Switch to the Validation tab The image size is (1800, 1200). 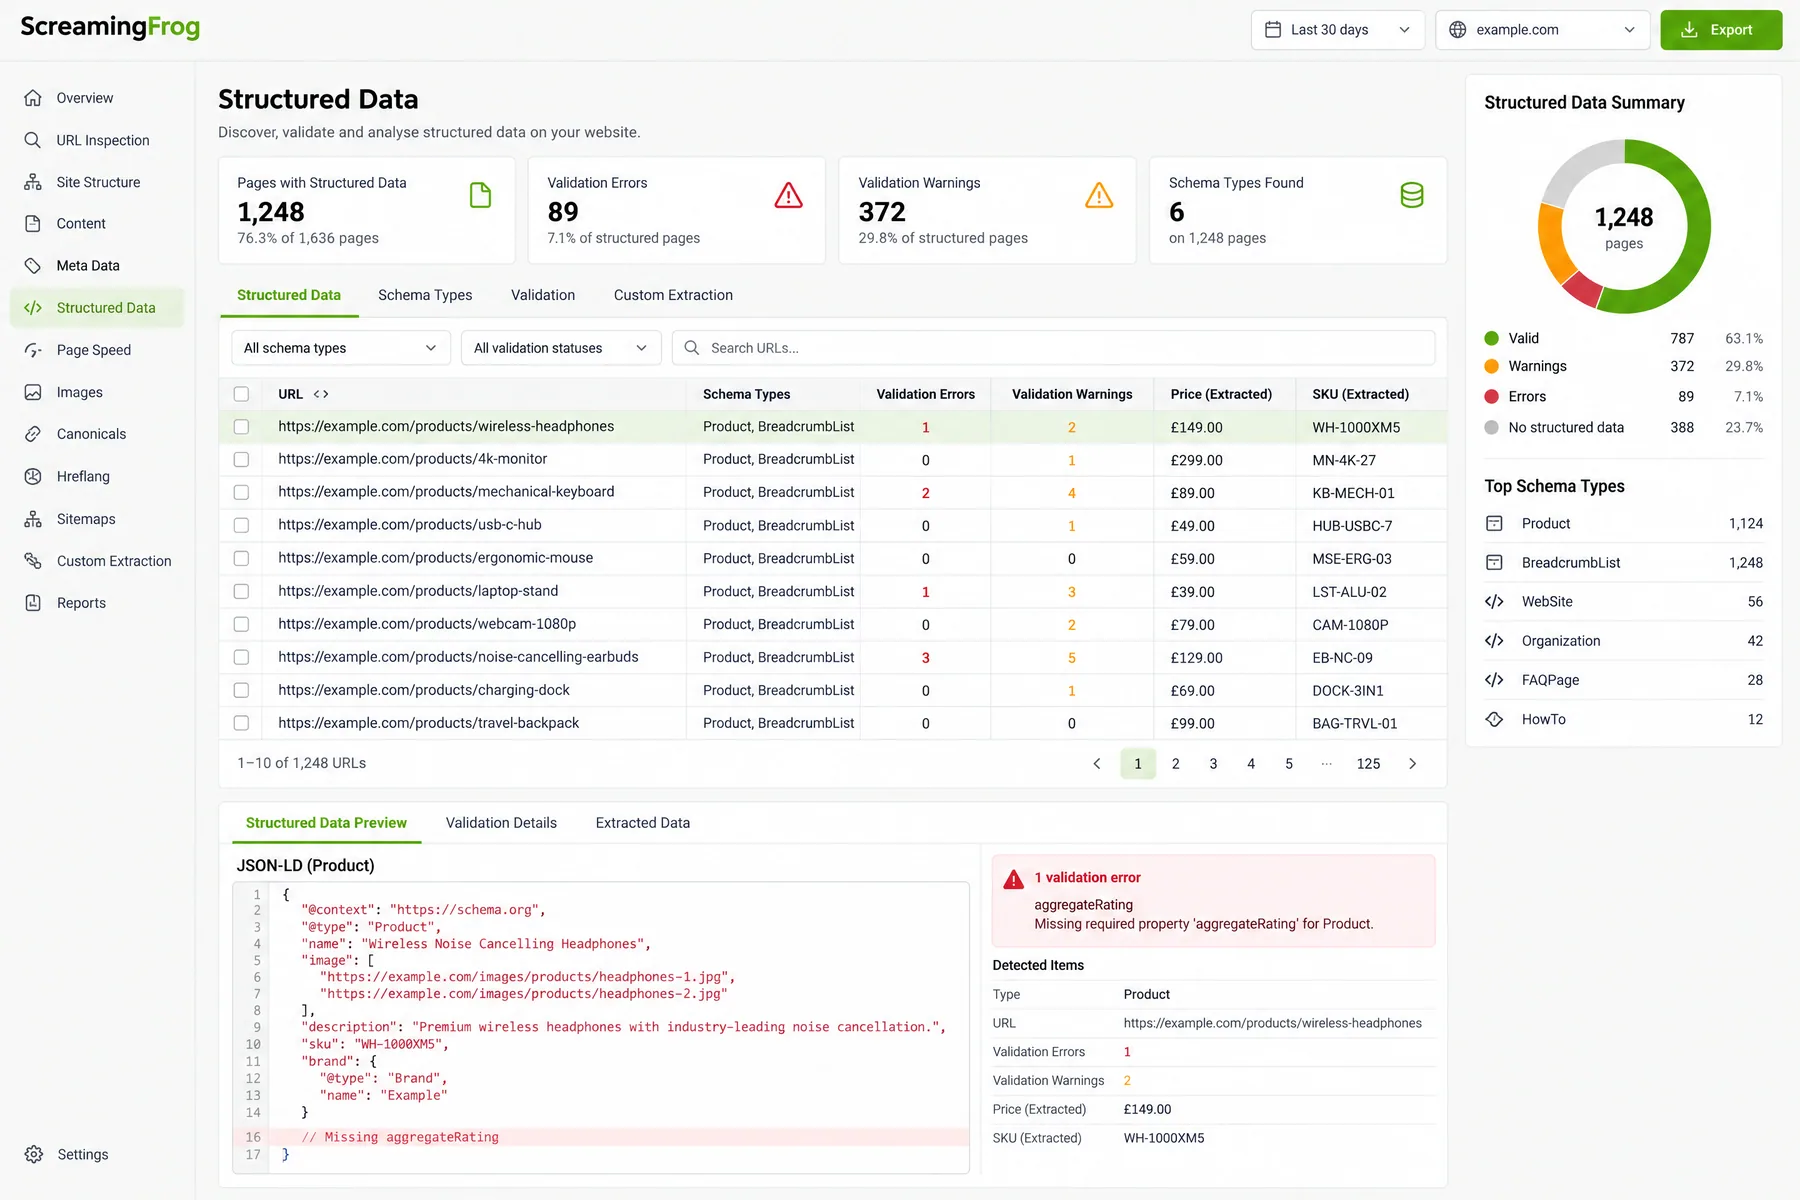543,295
